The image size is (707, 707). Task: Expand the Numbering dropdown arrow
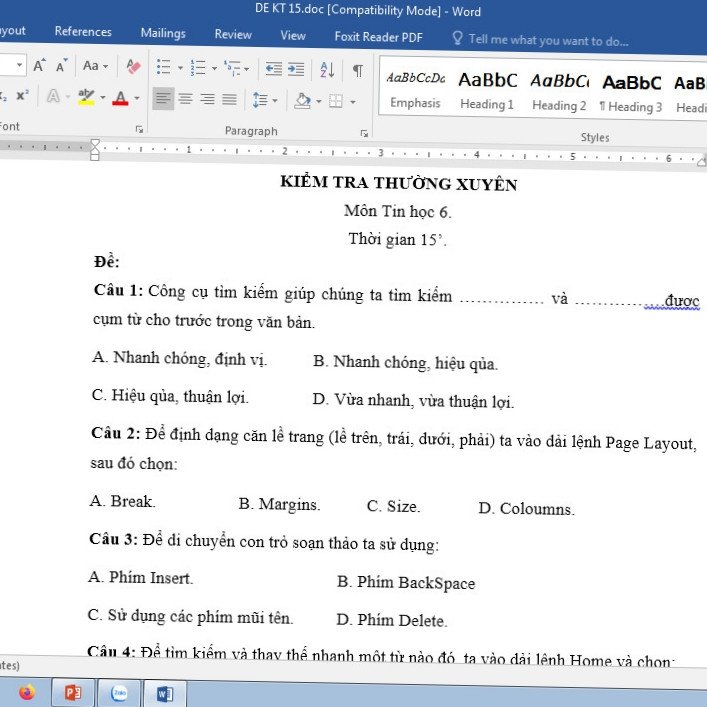[215, 69]
